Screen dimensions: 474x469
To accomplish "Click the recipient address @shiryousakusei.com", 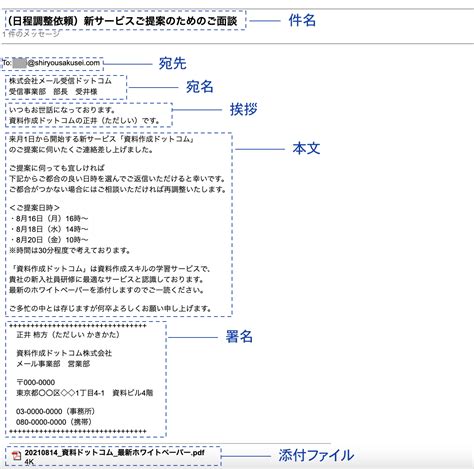I will point(64,63).
